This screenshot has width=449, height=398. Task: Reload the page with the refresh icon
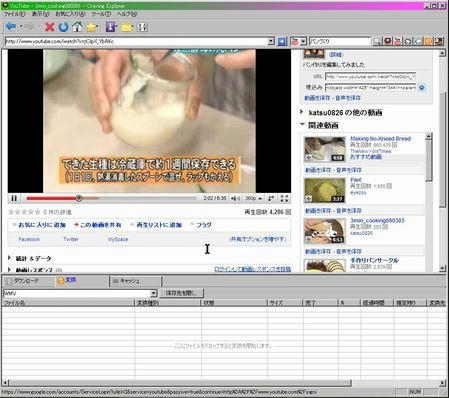(x=63, y=27)
